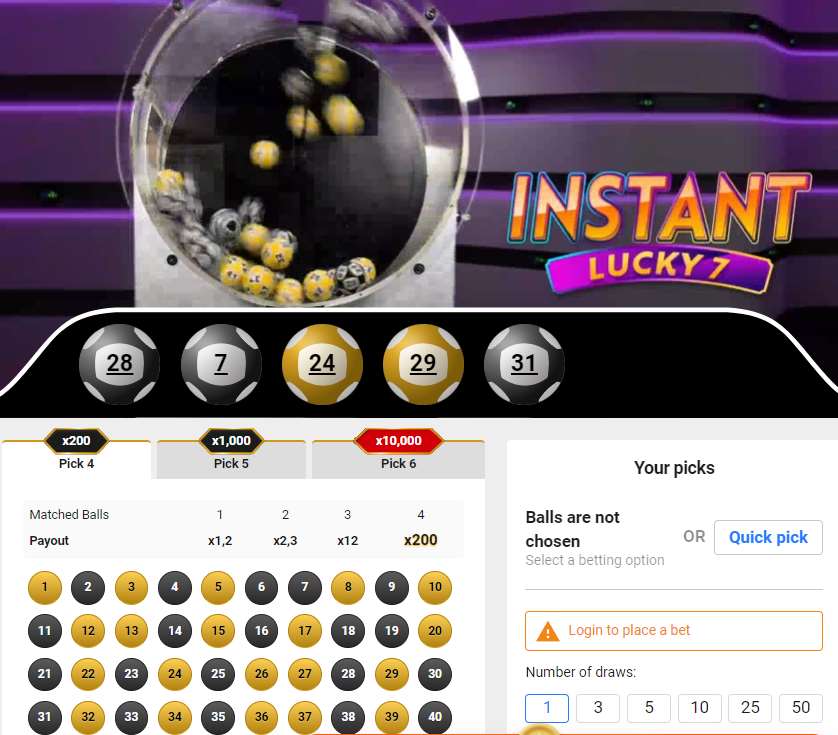Set number of draws to 1
The height and width of the screenshot is (735, 838).
(x=547, y=708)
